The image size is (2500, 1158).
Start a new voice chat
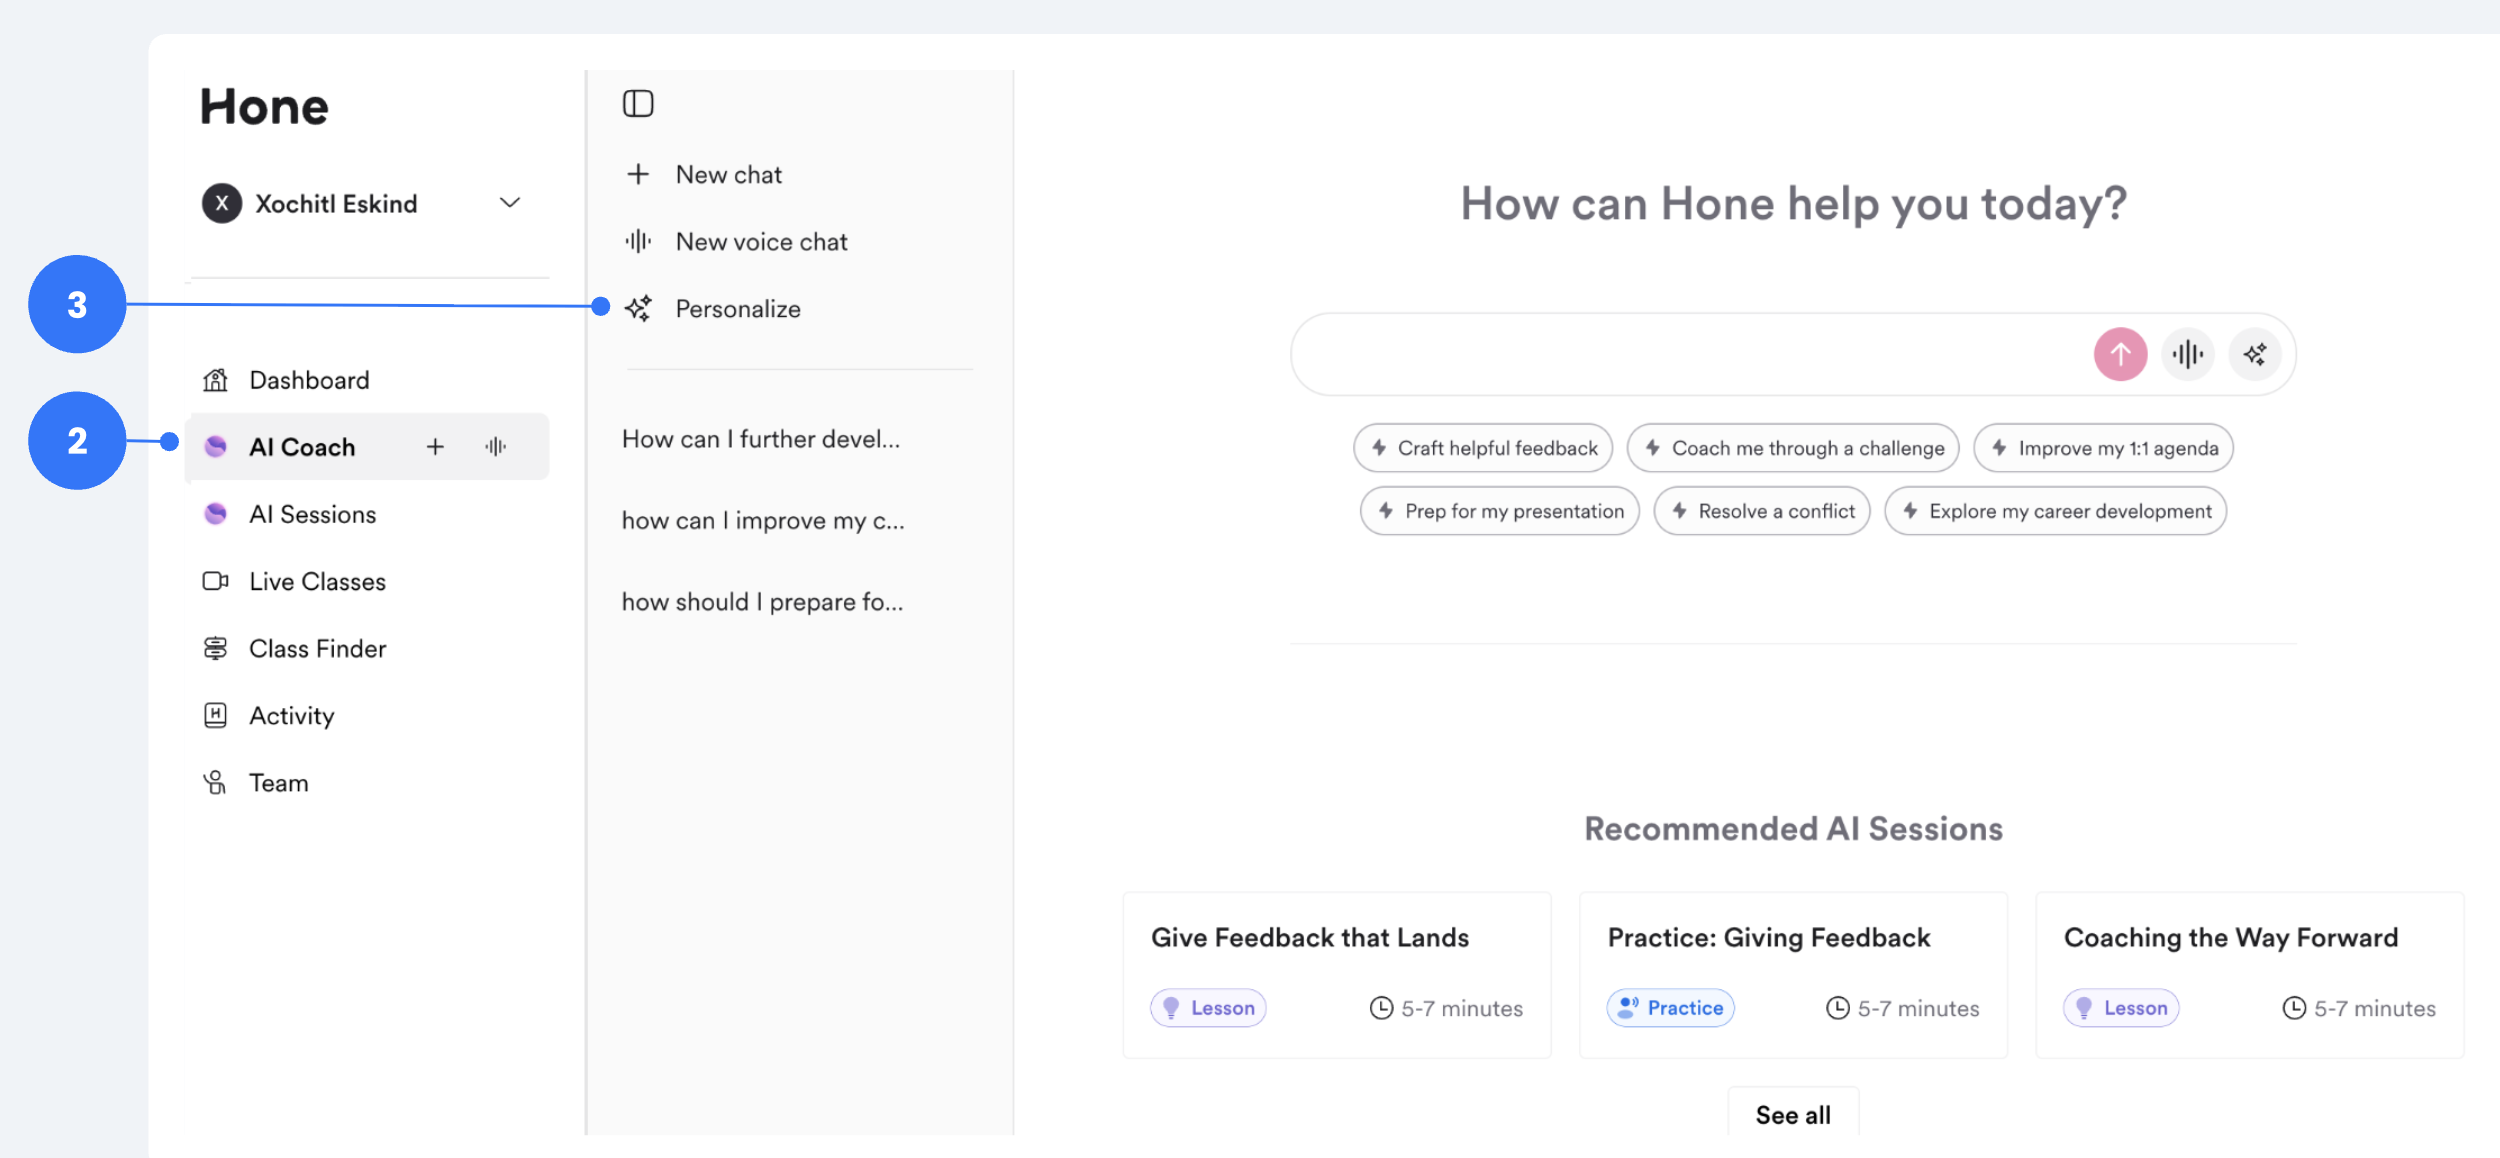pos(761,240)
